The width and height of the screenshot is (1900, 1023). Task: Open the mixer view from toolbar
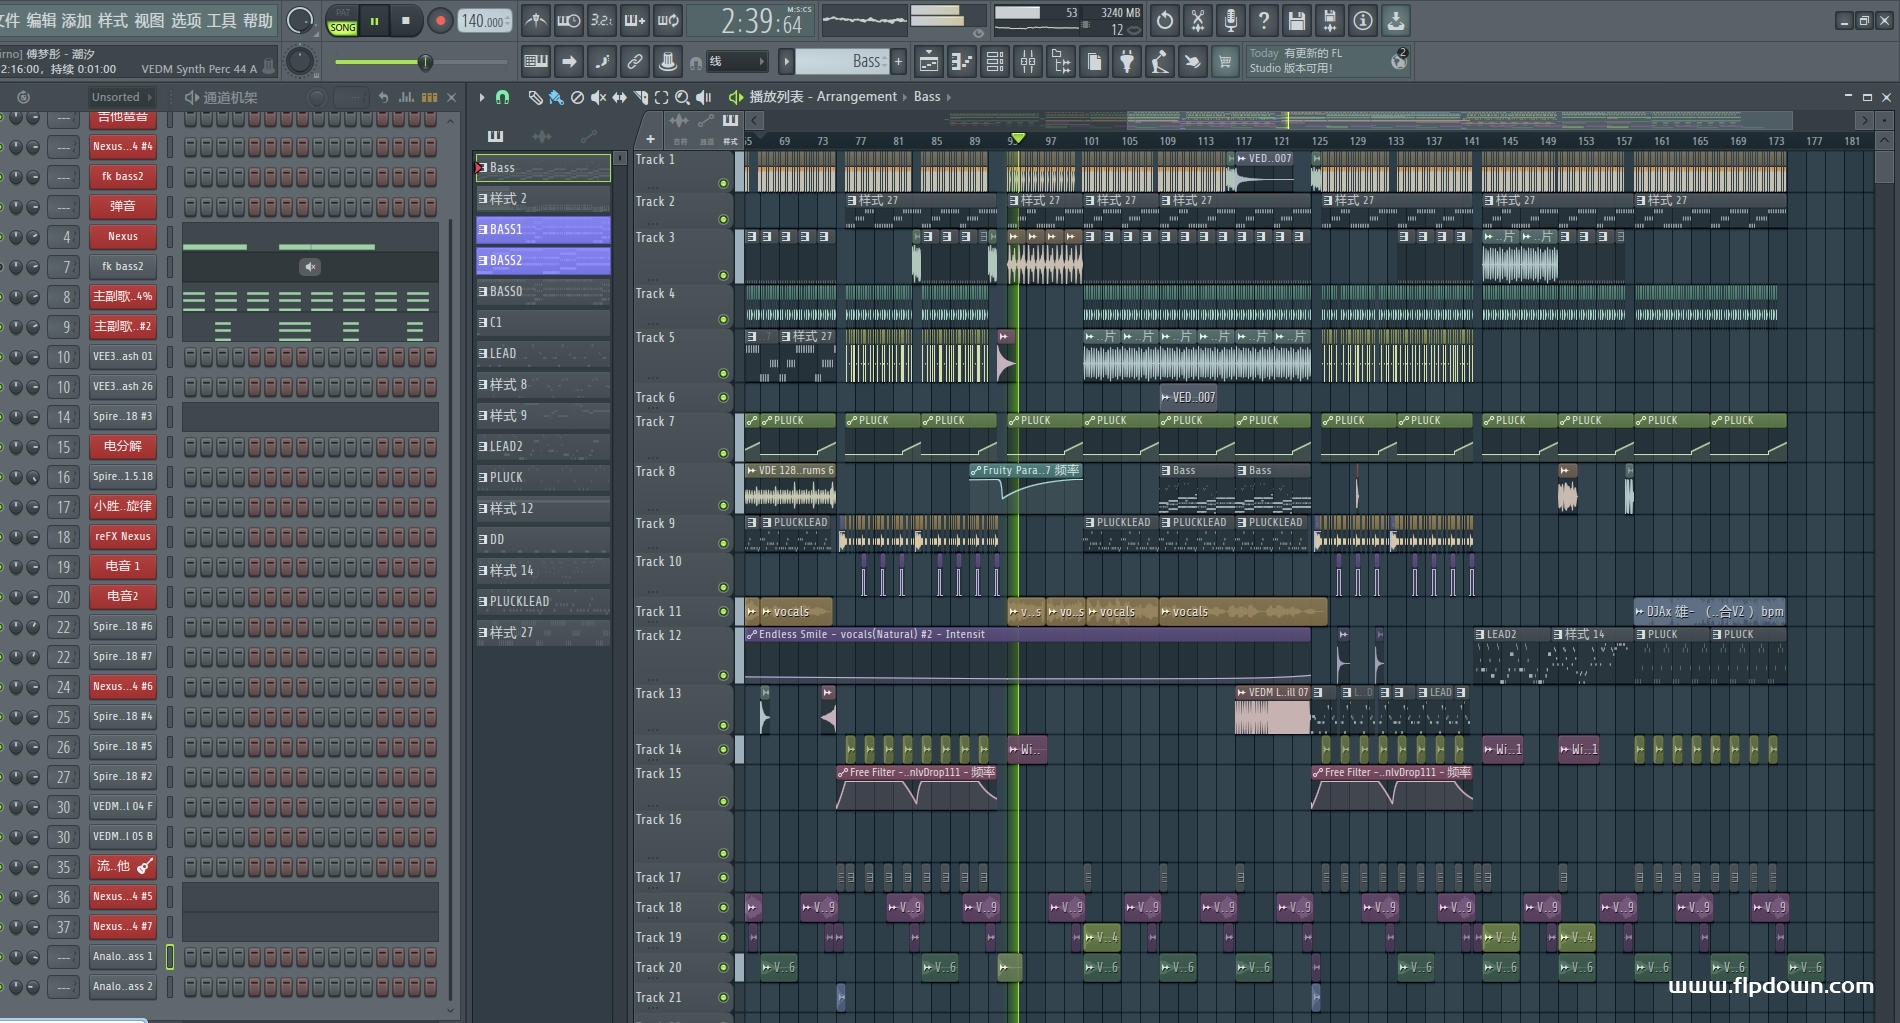click(x=1028, y=62)
